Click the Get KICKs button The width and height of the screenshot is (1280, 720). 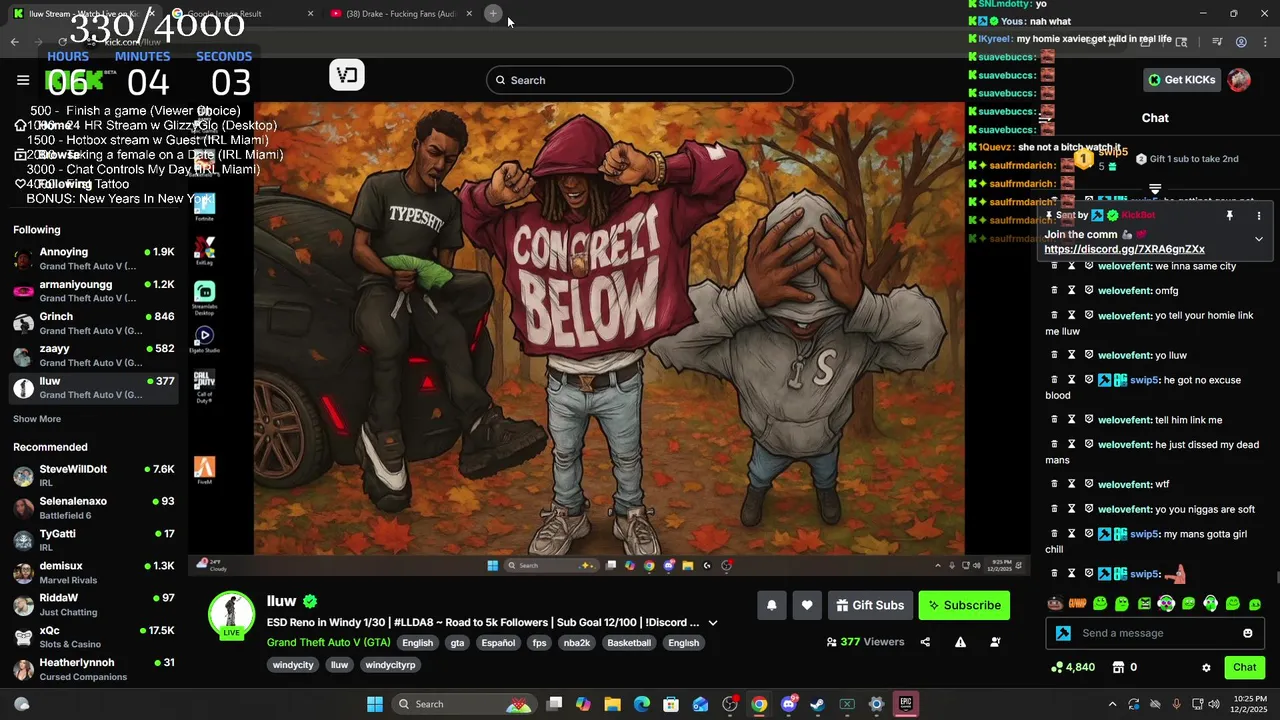1181,80
